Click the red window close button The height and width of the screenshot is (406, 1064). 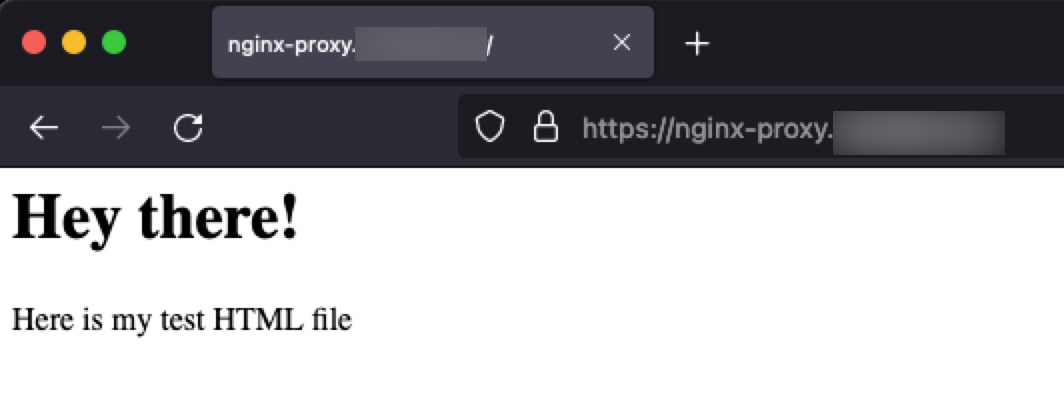[34, 43]
